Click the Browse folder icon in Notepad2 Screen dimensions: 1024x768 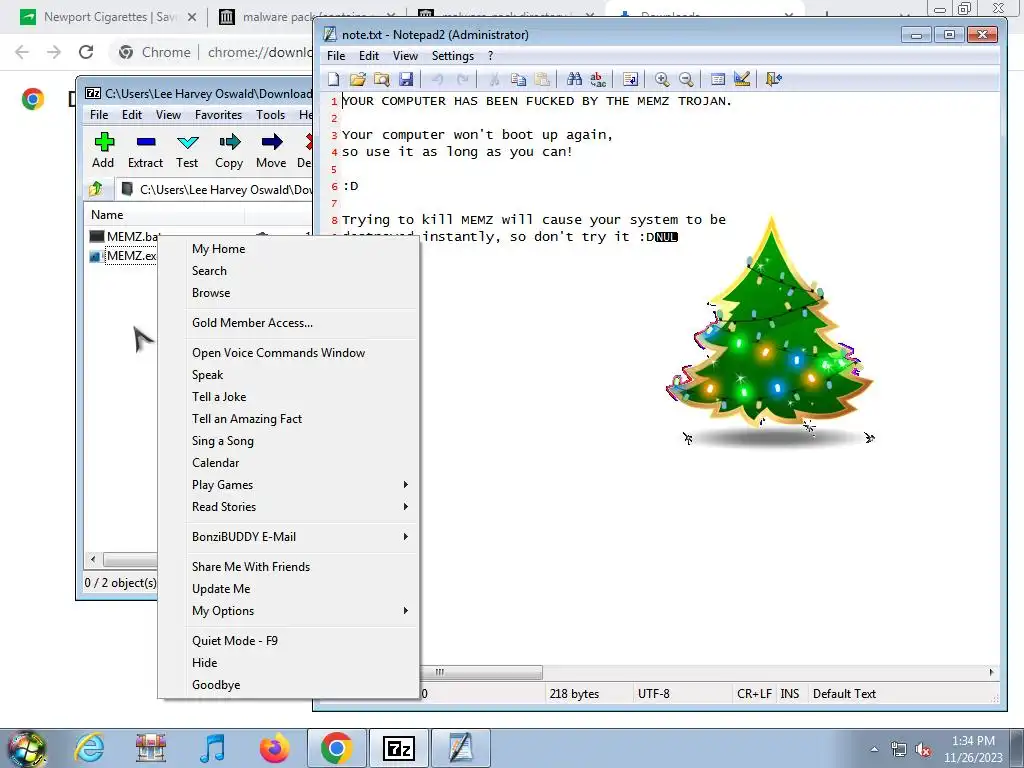(381, 79)
